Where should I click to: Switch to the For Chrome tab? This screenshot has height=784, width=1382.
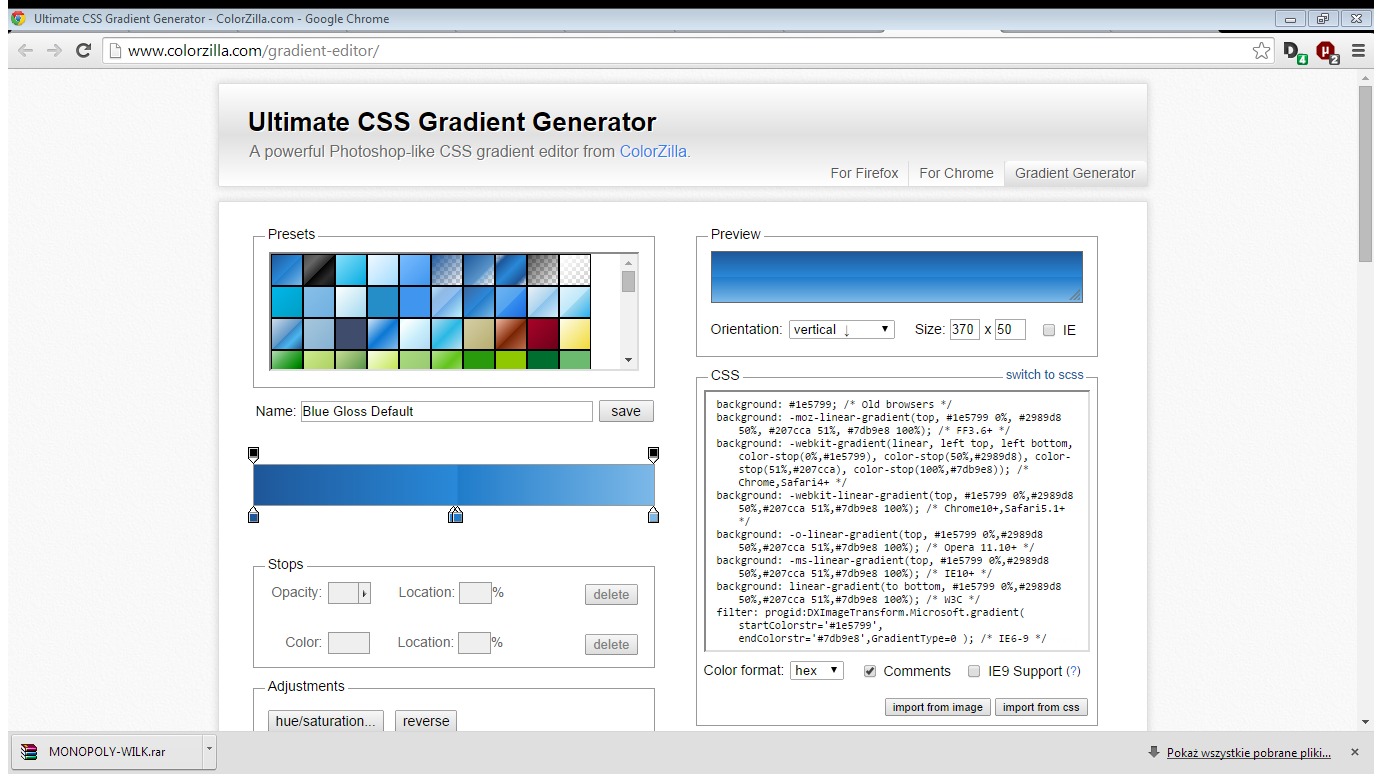(x=956, y=173)
